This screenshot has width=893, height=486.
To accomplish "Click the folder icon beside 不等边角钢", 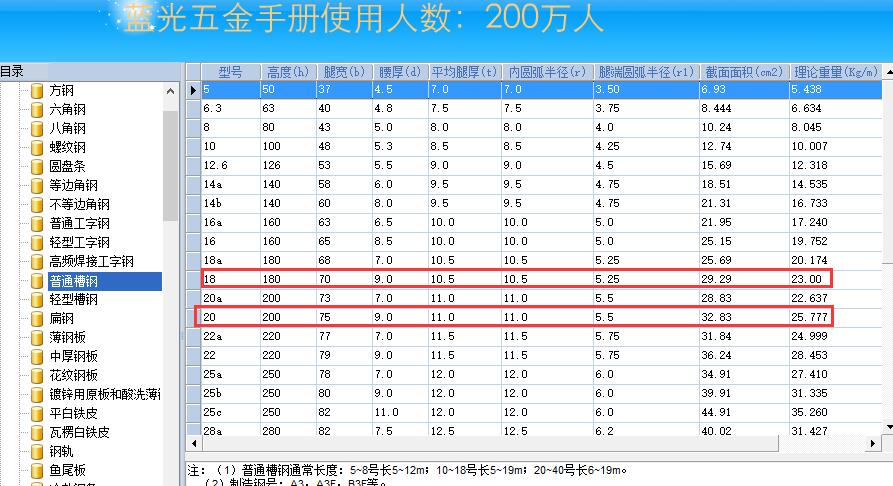I will pyautogui.click(x=37, y=205).
